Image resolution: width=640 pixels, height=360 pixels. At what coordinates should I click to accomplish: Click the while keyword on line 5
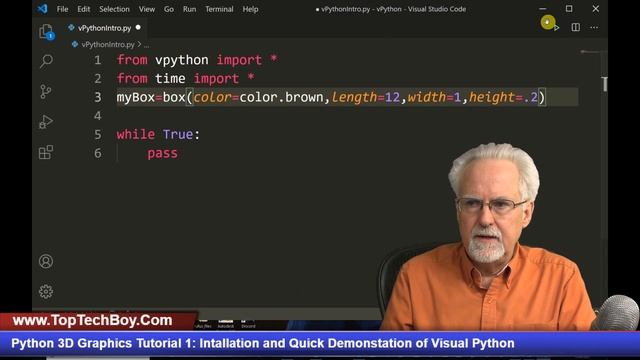(x=136, y=134)
